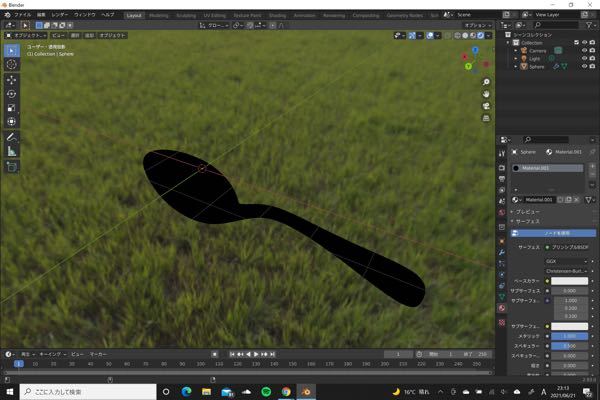Hide the Camera object in viewport
Screen dimensions: 600x400
point(584,51)
